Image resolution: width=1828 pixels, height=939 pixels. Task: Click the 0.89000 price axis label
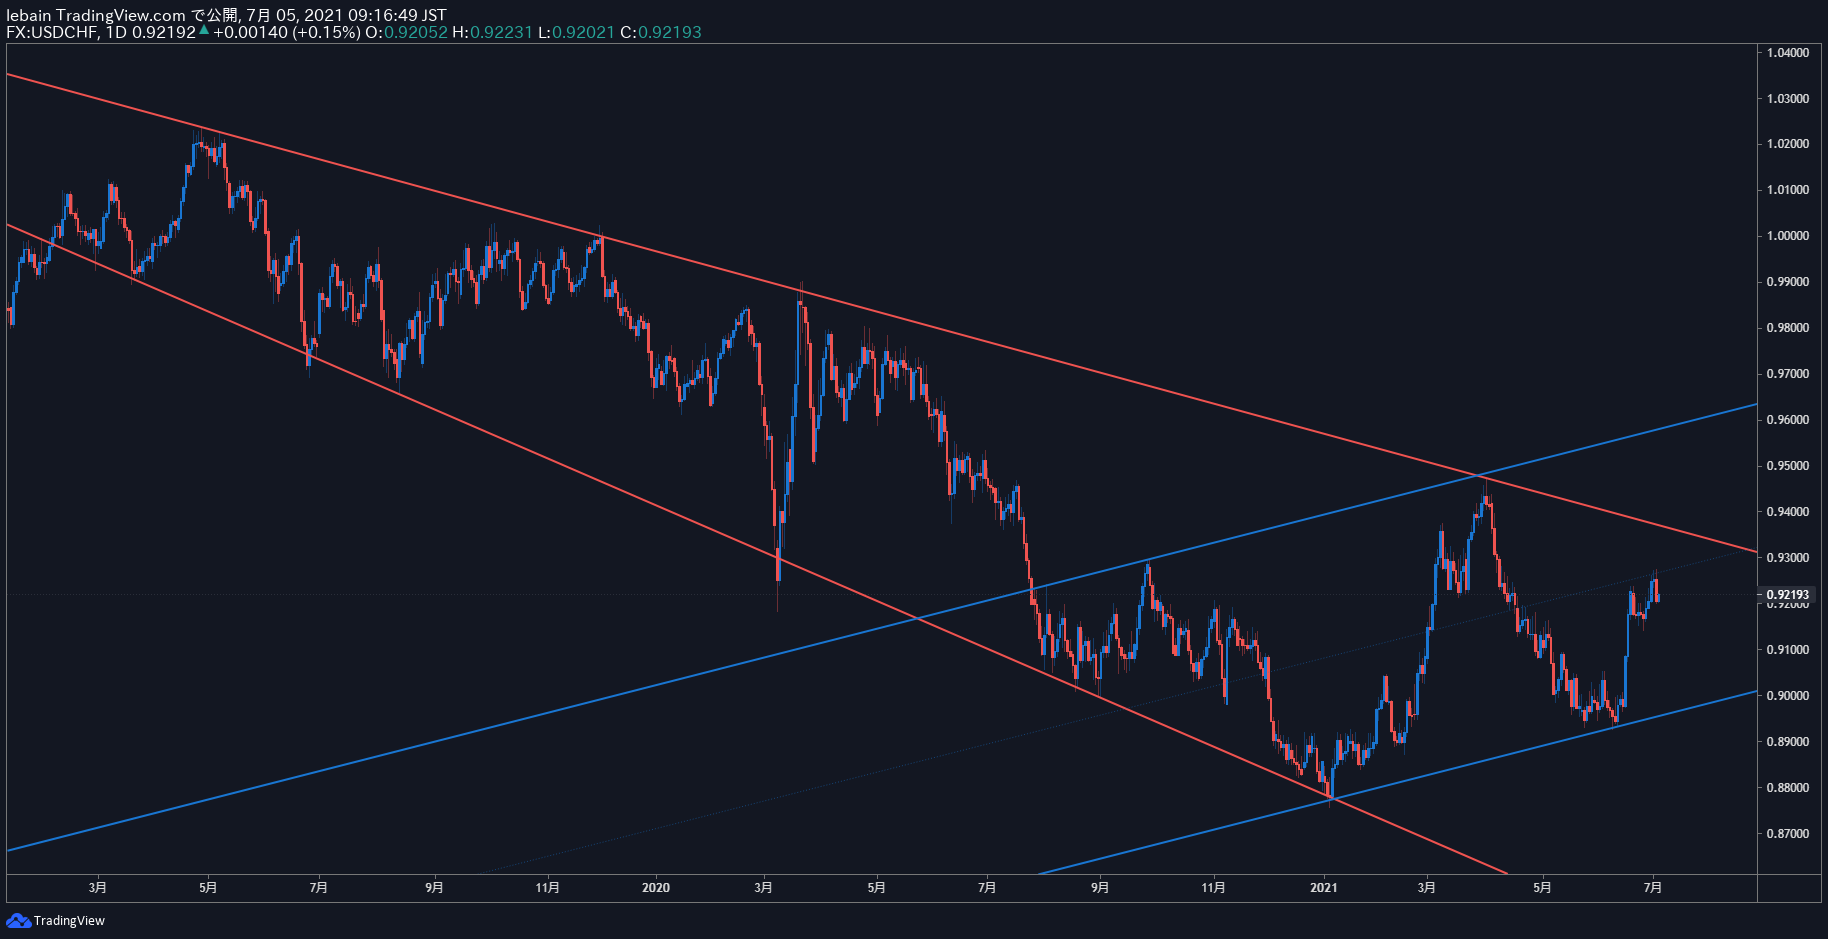(1788, 742)
